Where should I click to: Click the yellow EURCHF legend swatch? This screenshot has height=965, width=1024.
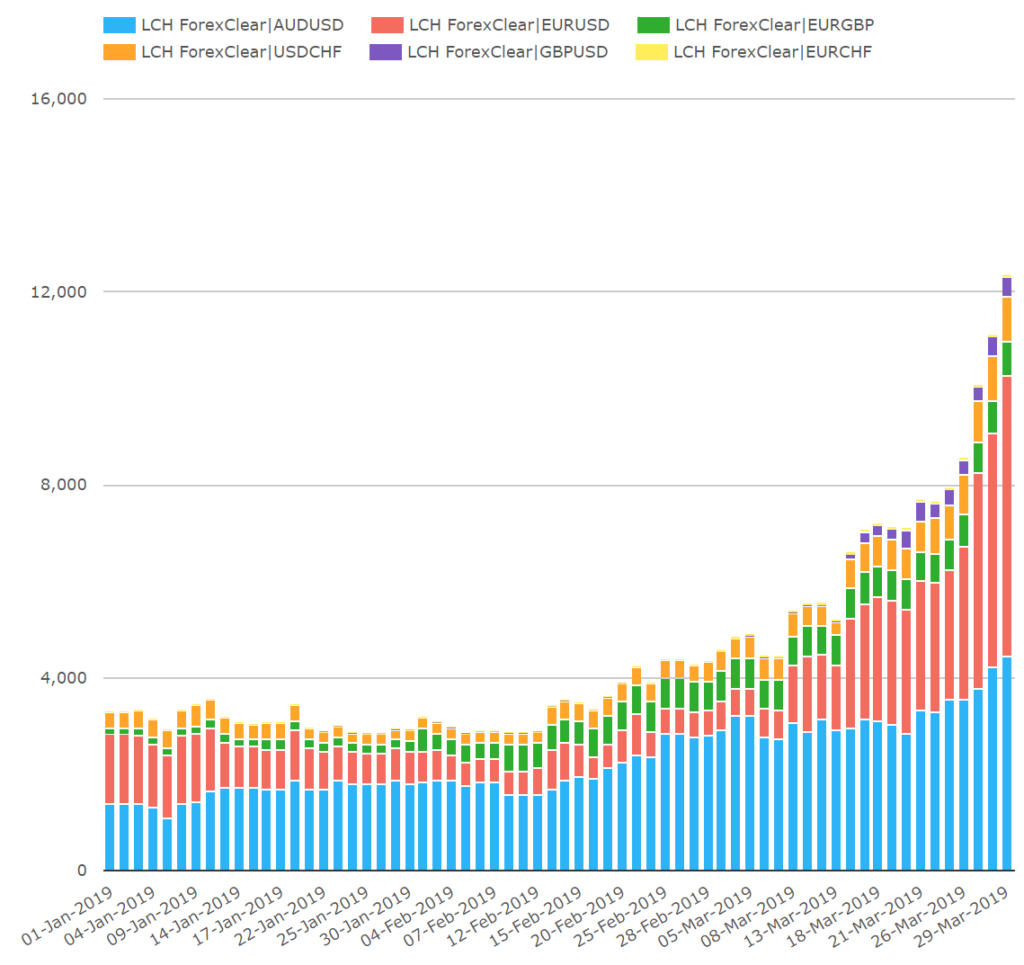(652, 52)
